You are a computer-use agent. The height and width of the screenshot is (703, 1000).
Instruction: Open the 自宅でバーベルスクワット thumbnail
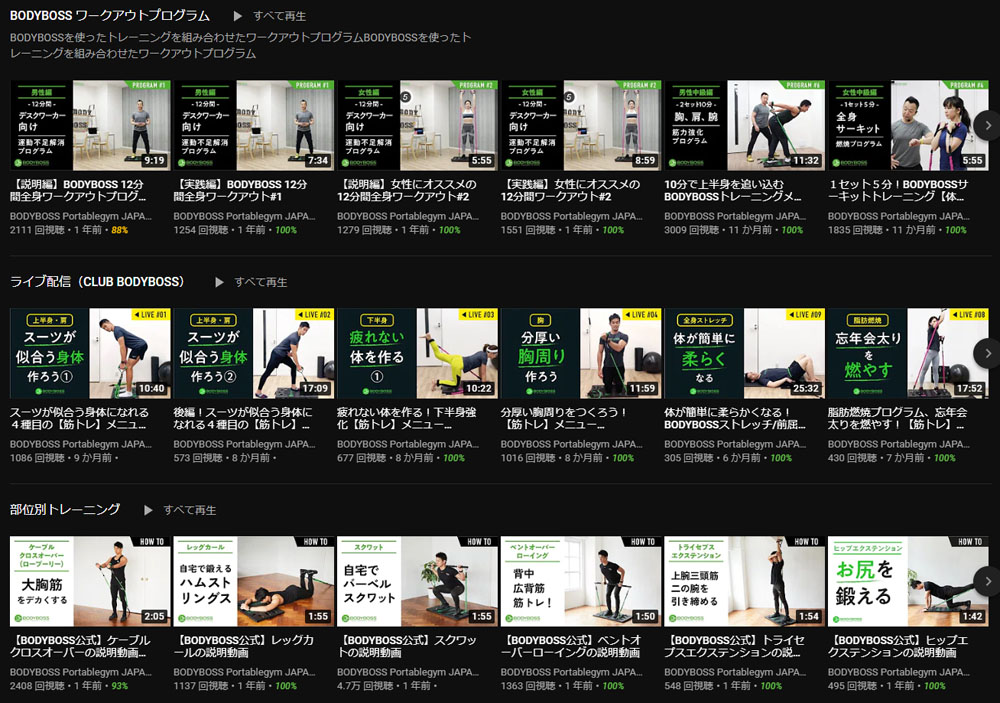pos(417,581)
